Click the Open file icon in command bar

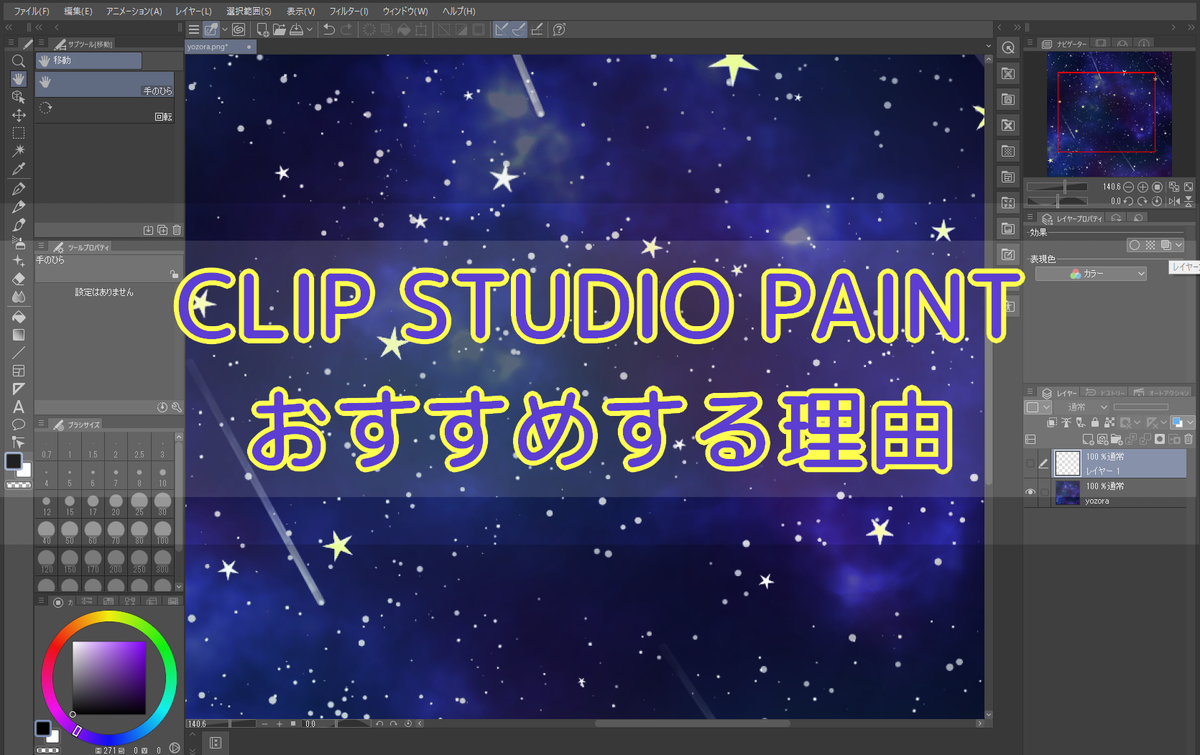[x=279, y=29]
